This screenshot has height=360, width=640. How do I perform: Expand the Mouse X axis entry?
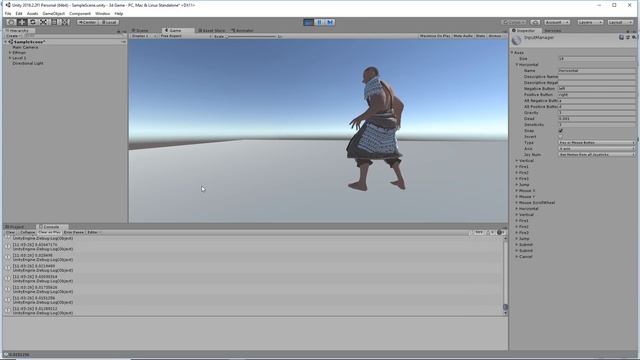517,191
